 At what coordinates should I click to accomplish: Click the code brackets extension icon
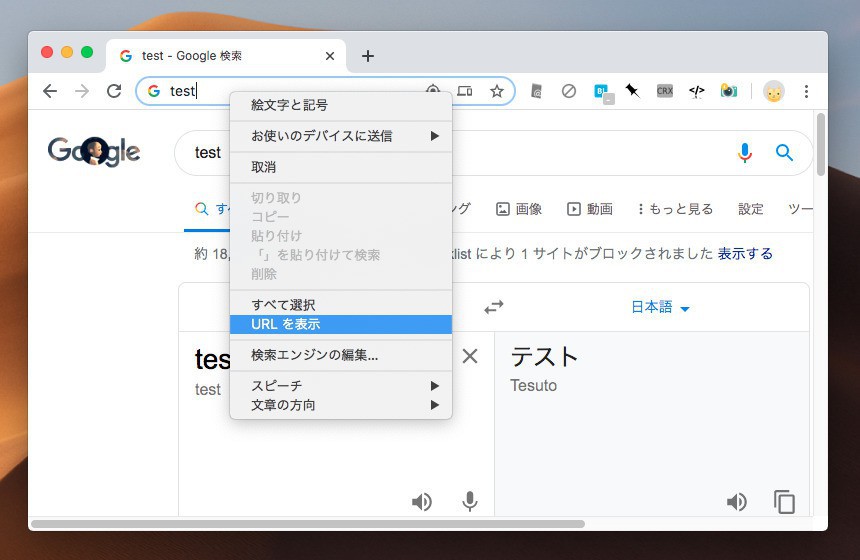(x=697, y=91)
